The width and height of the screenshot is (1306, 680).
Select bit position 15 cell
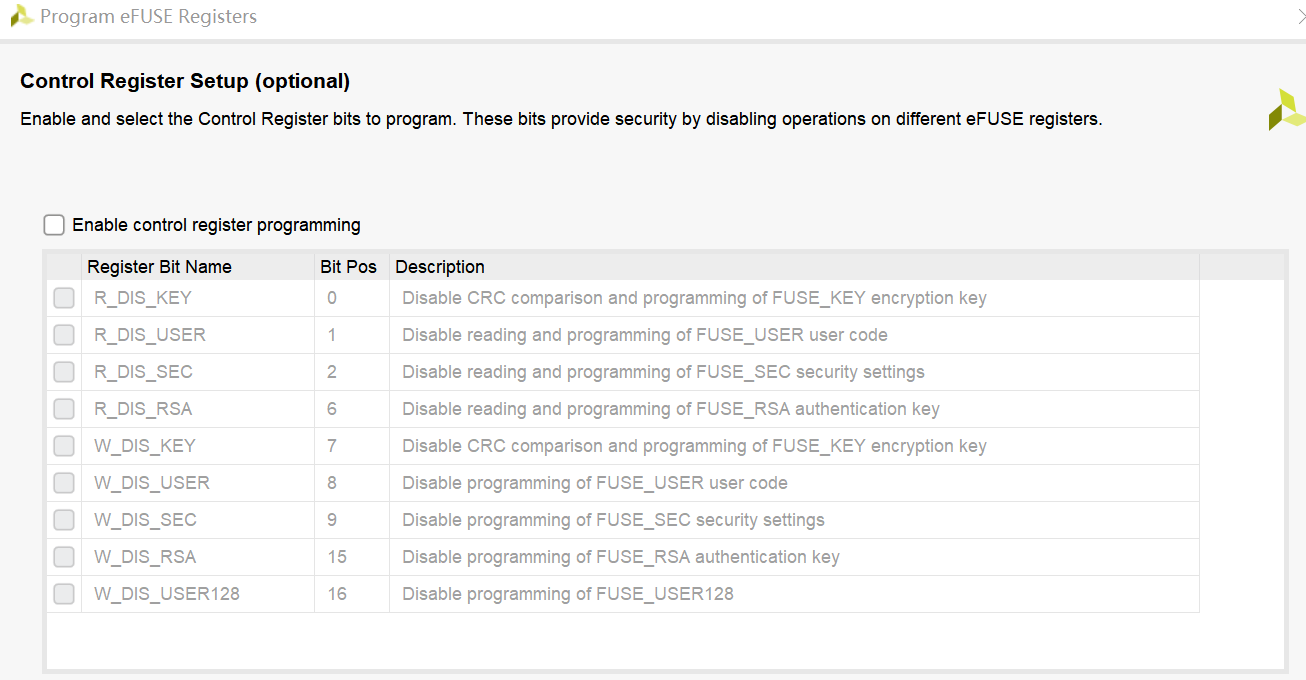pos(337,557)
